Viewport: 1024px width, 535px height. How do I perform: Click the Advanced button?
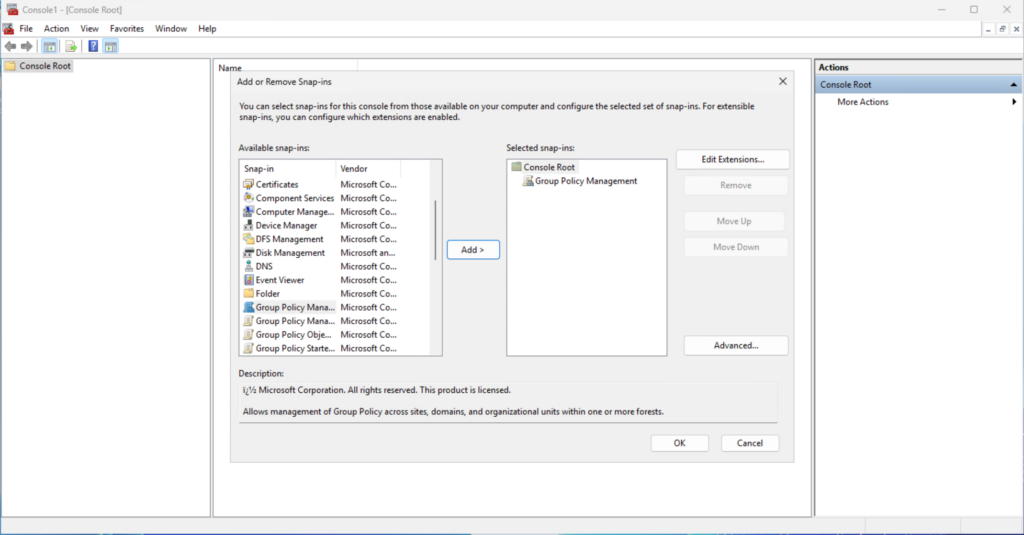pos(736,346)
